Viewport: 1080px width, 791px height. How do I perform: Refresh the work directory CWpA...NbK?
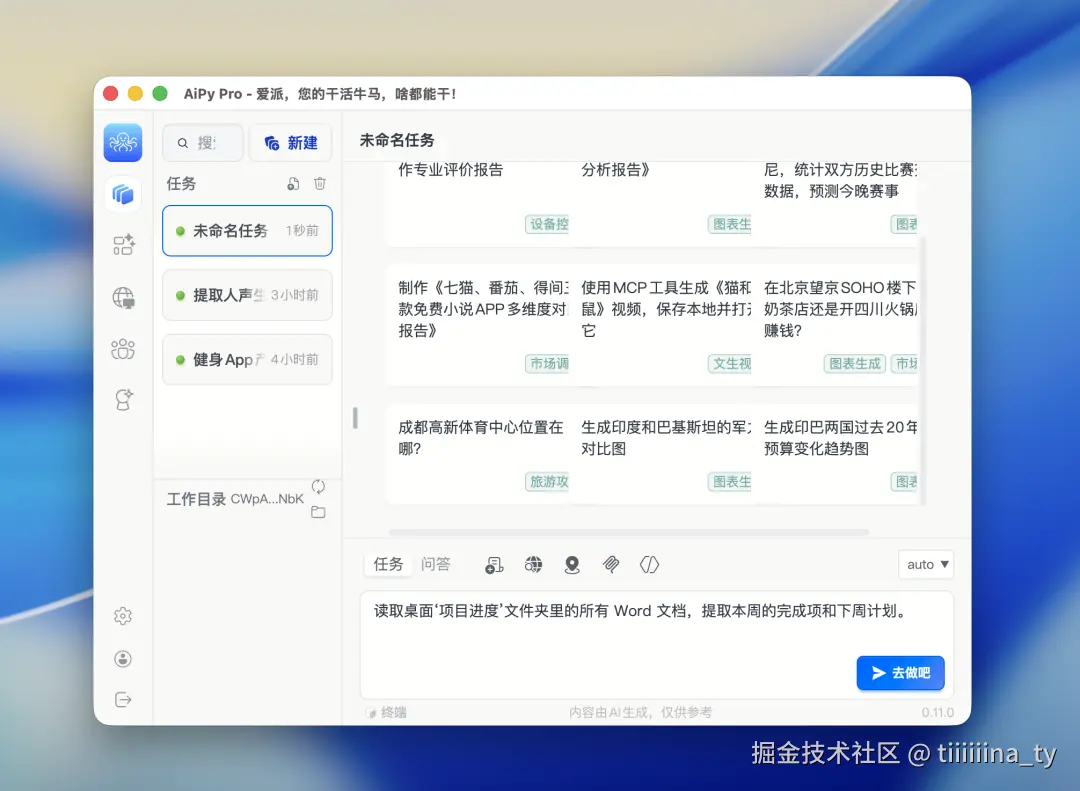pos(318,487)
